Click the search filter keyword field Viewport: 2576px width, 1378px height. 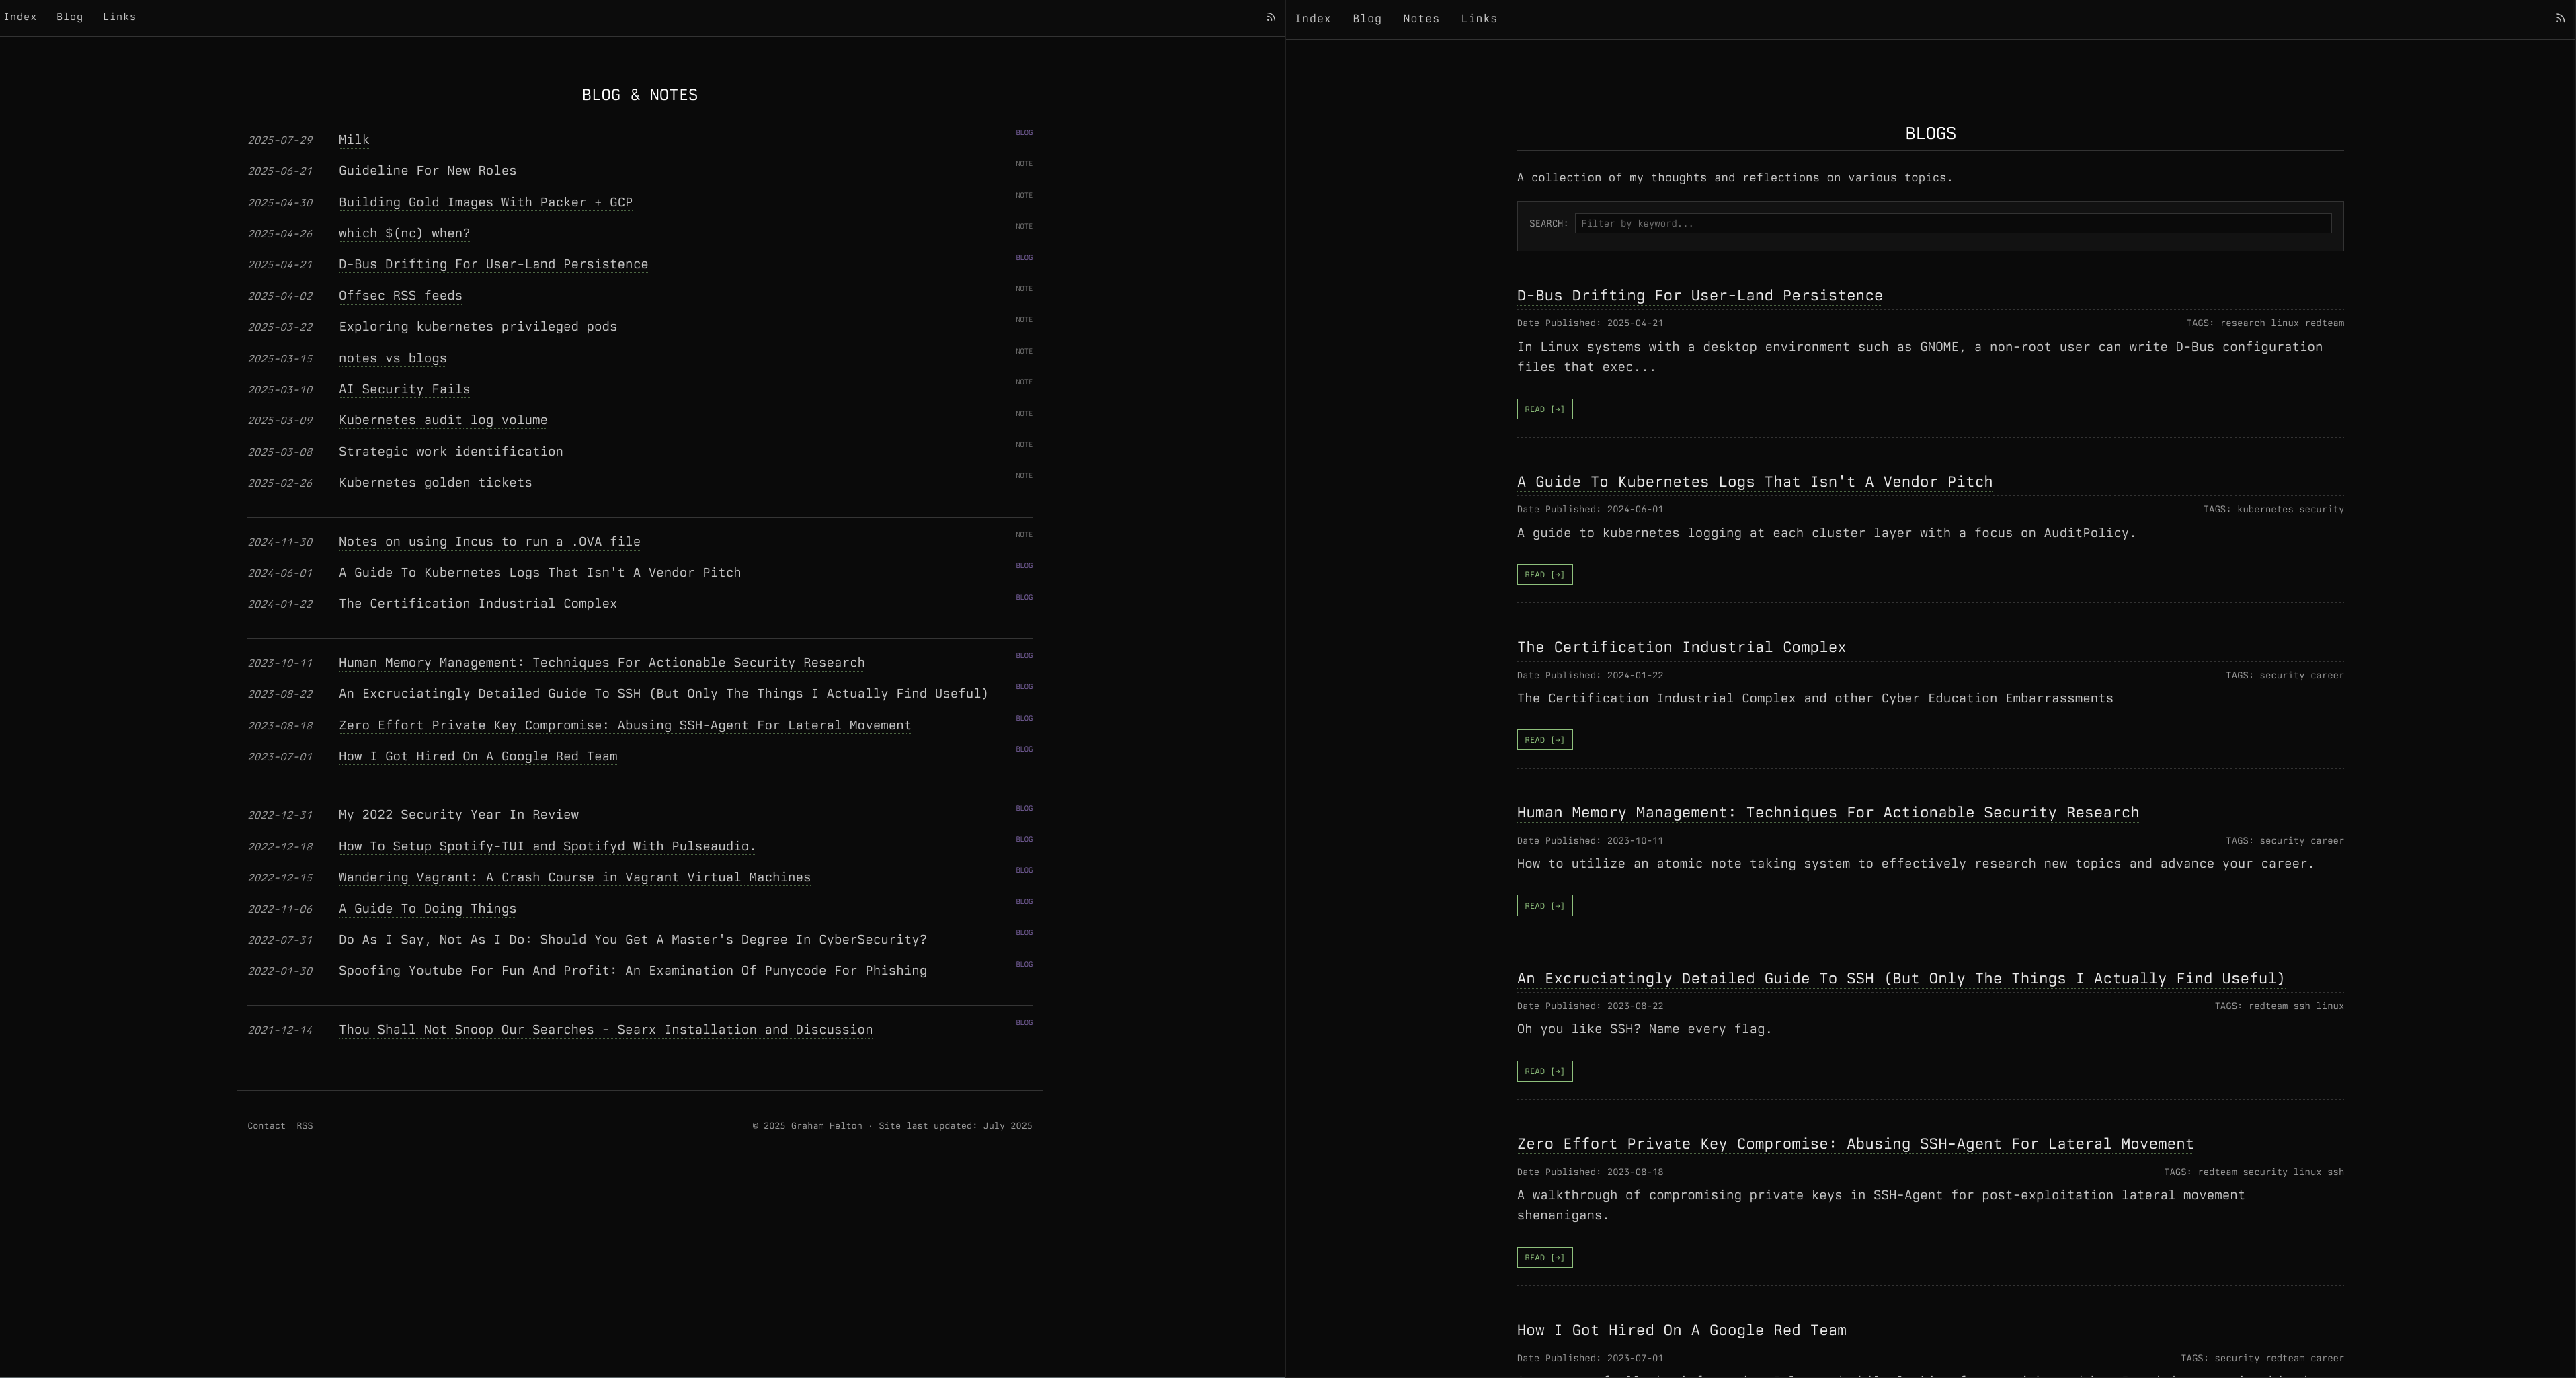click(x=1952, y=224)
